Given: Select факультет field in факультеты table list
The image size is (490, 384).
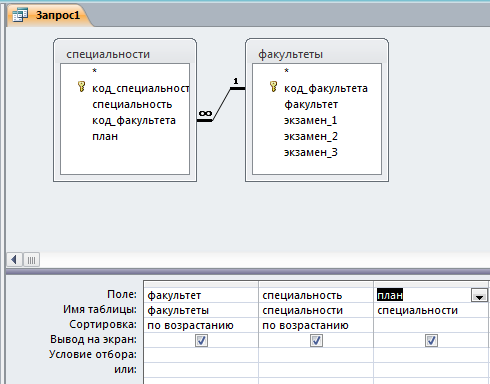Looking at the screenshot, I should point(311,104).
